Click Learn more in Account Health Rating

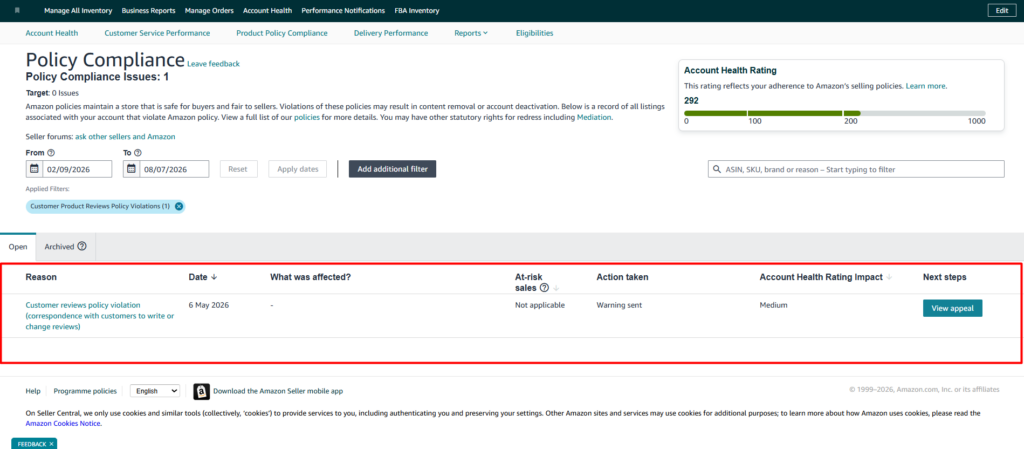coord(925,85)
